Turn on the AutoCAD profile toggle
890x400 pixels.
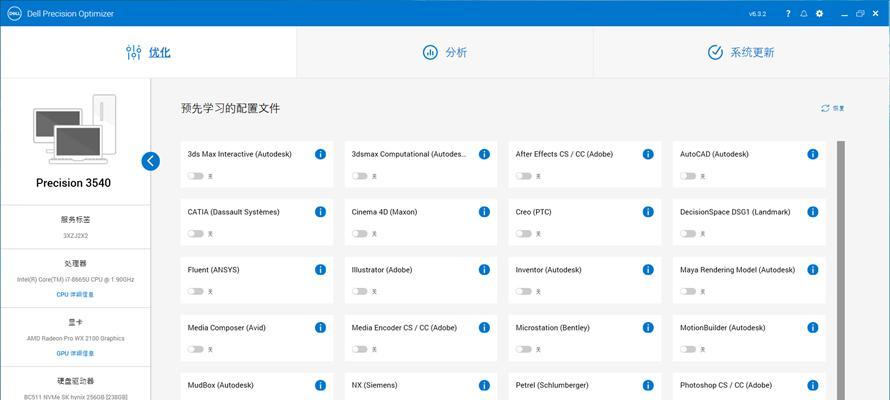688,176
